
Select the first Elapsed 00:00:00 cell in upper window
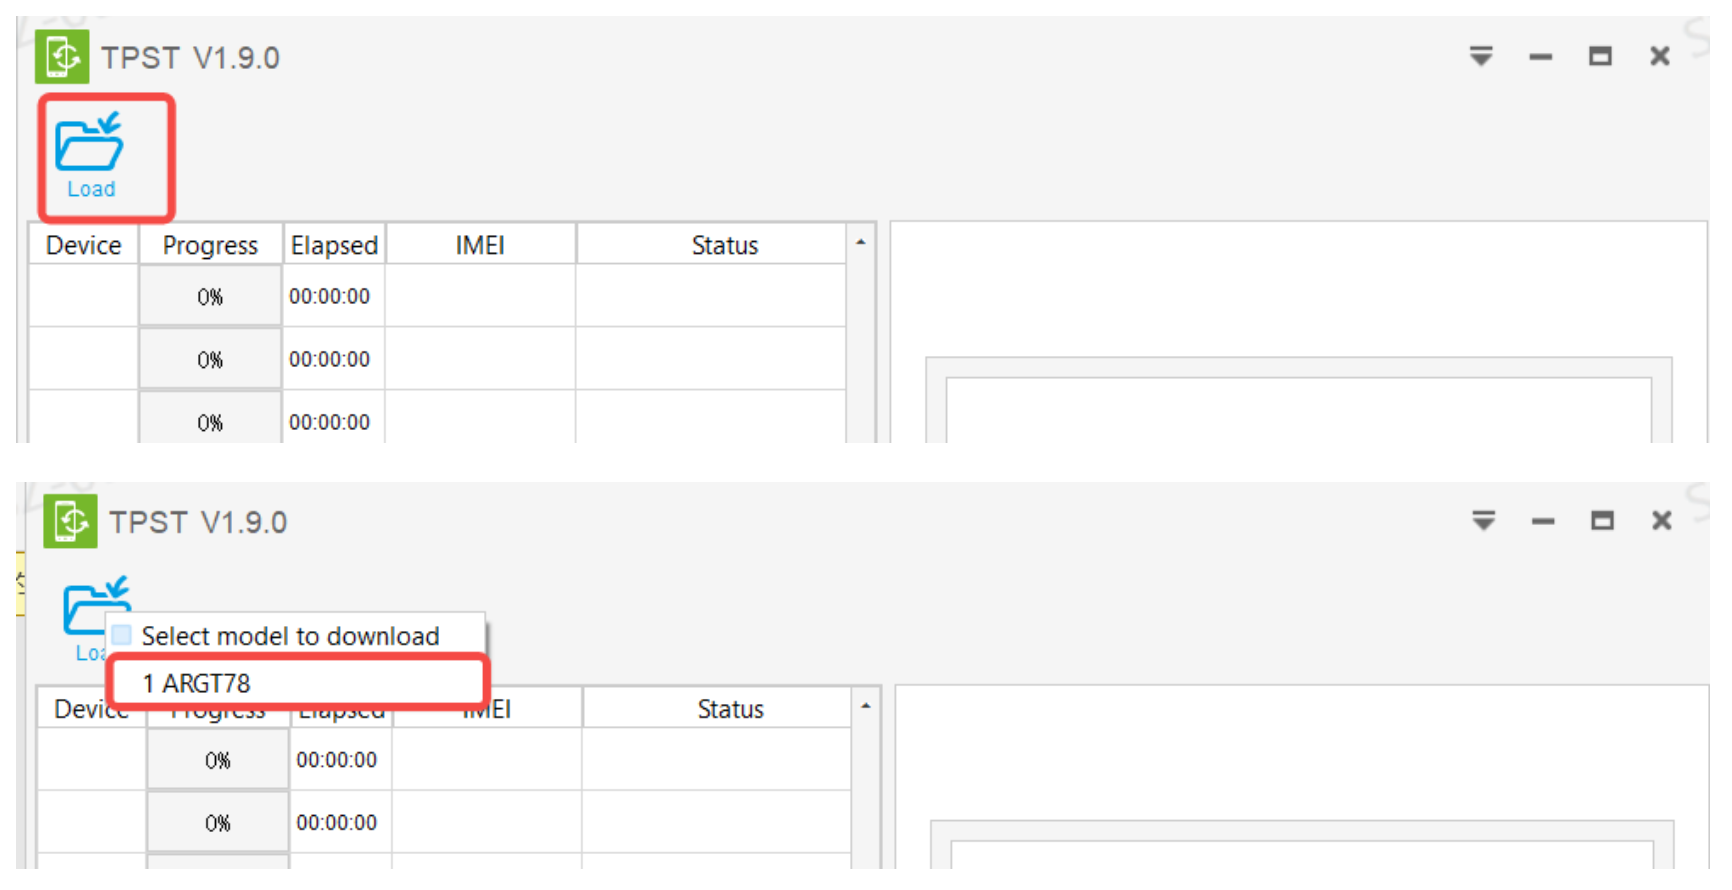pos(330,296)
